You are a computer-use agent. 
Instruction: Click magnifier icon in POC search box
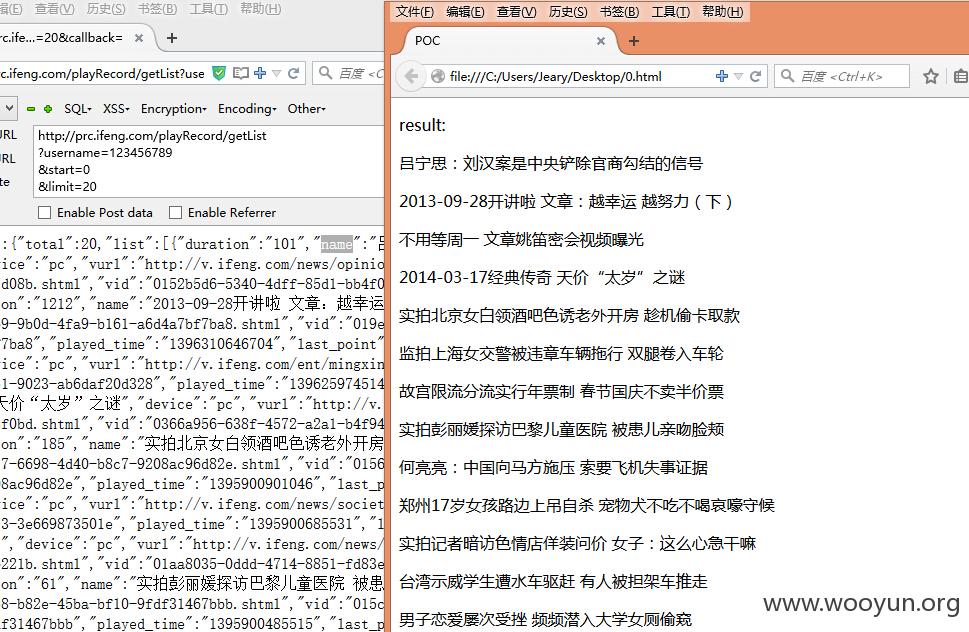[787, 76]
